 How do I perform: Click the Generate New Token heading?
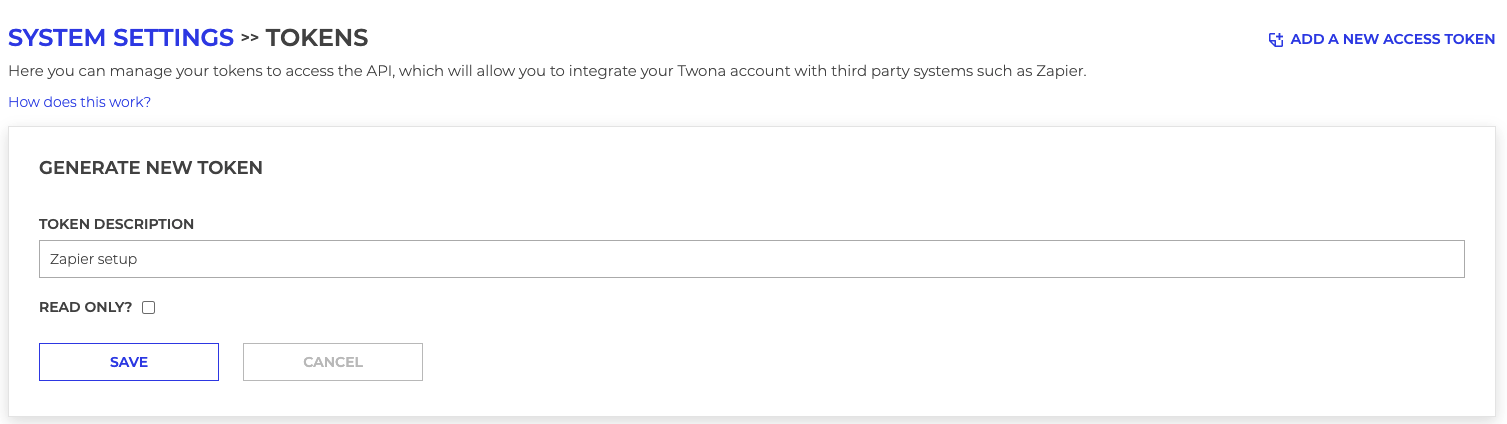(151, 168)
